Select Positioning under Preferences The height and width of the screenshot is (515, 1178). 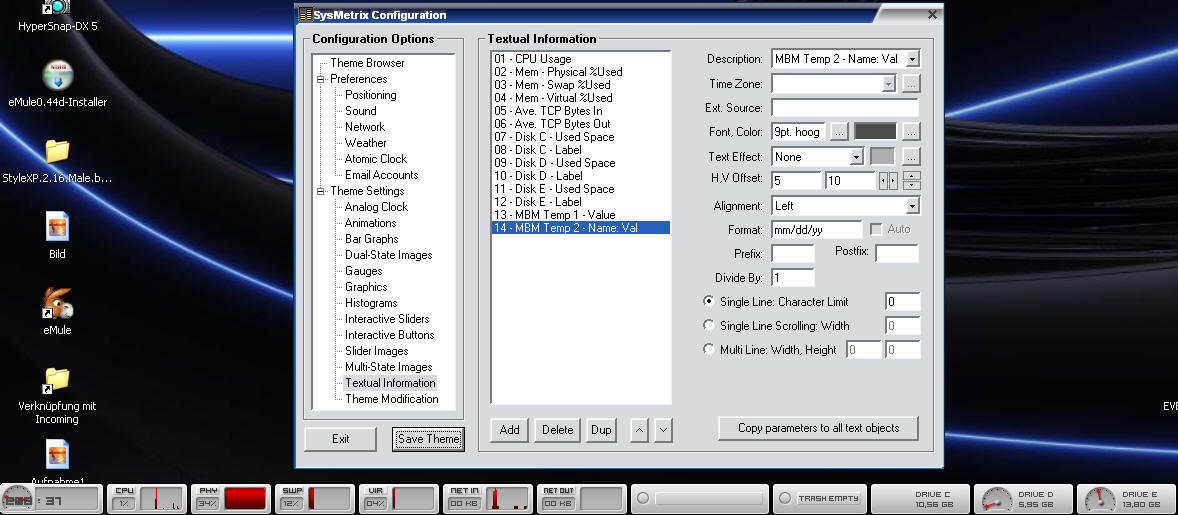click(x=370, y=95)
